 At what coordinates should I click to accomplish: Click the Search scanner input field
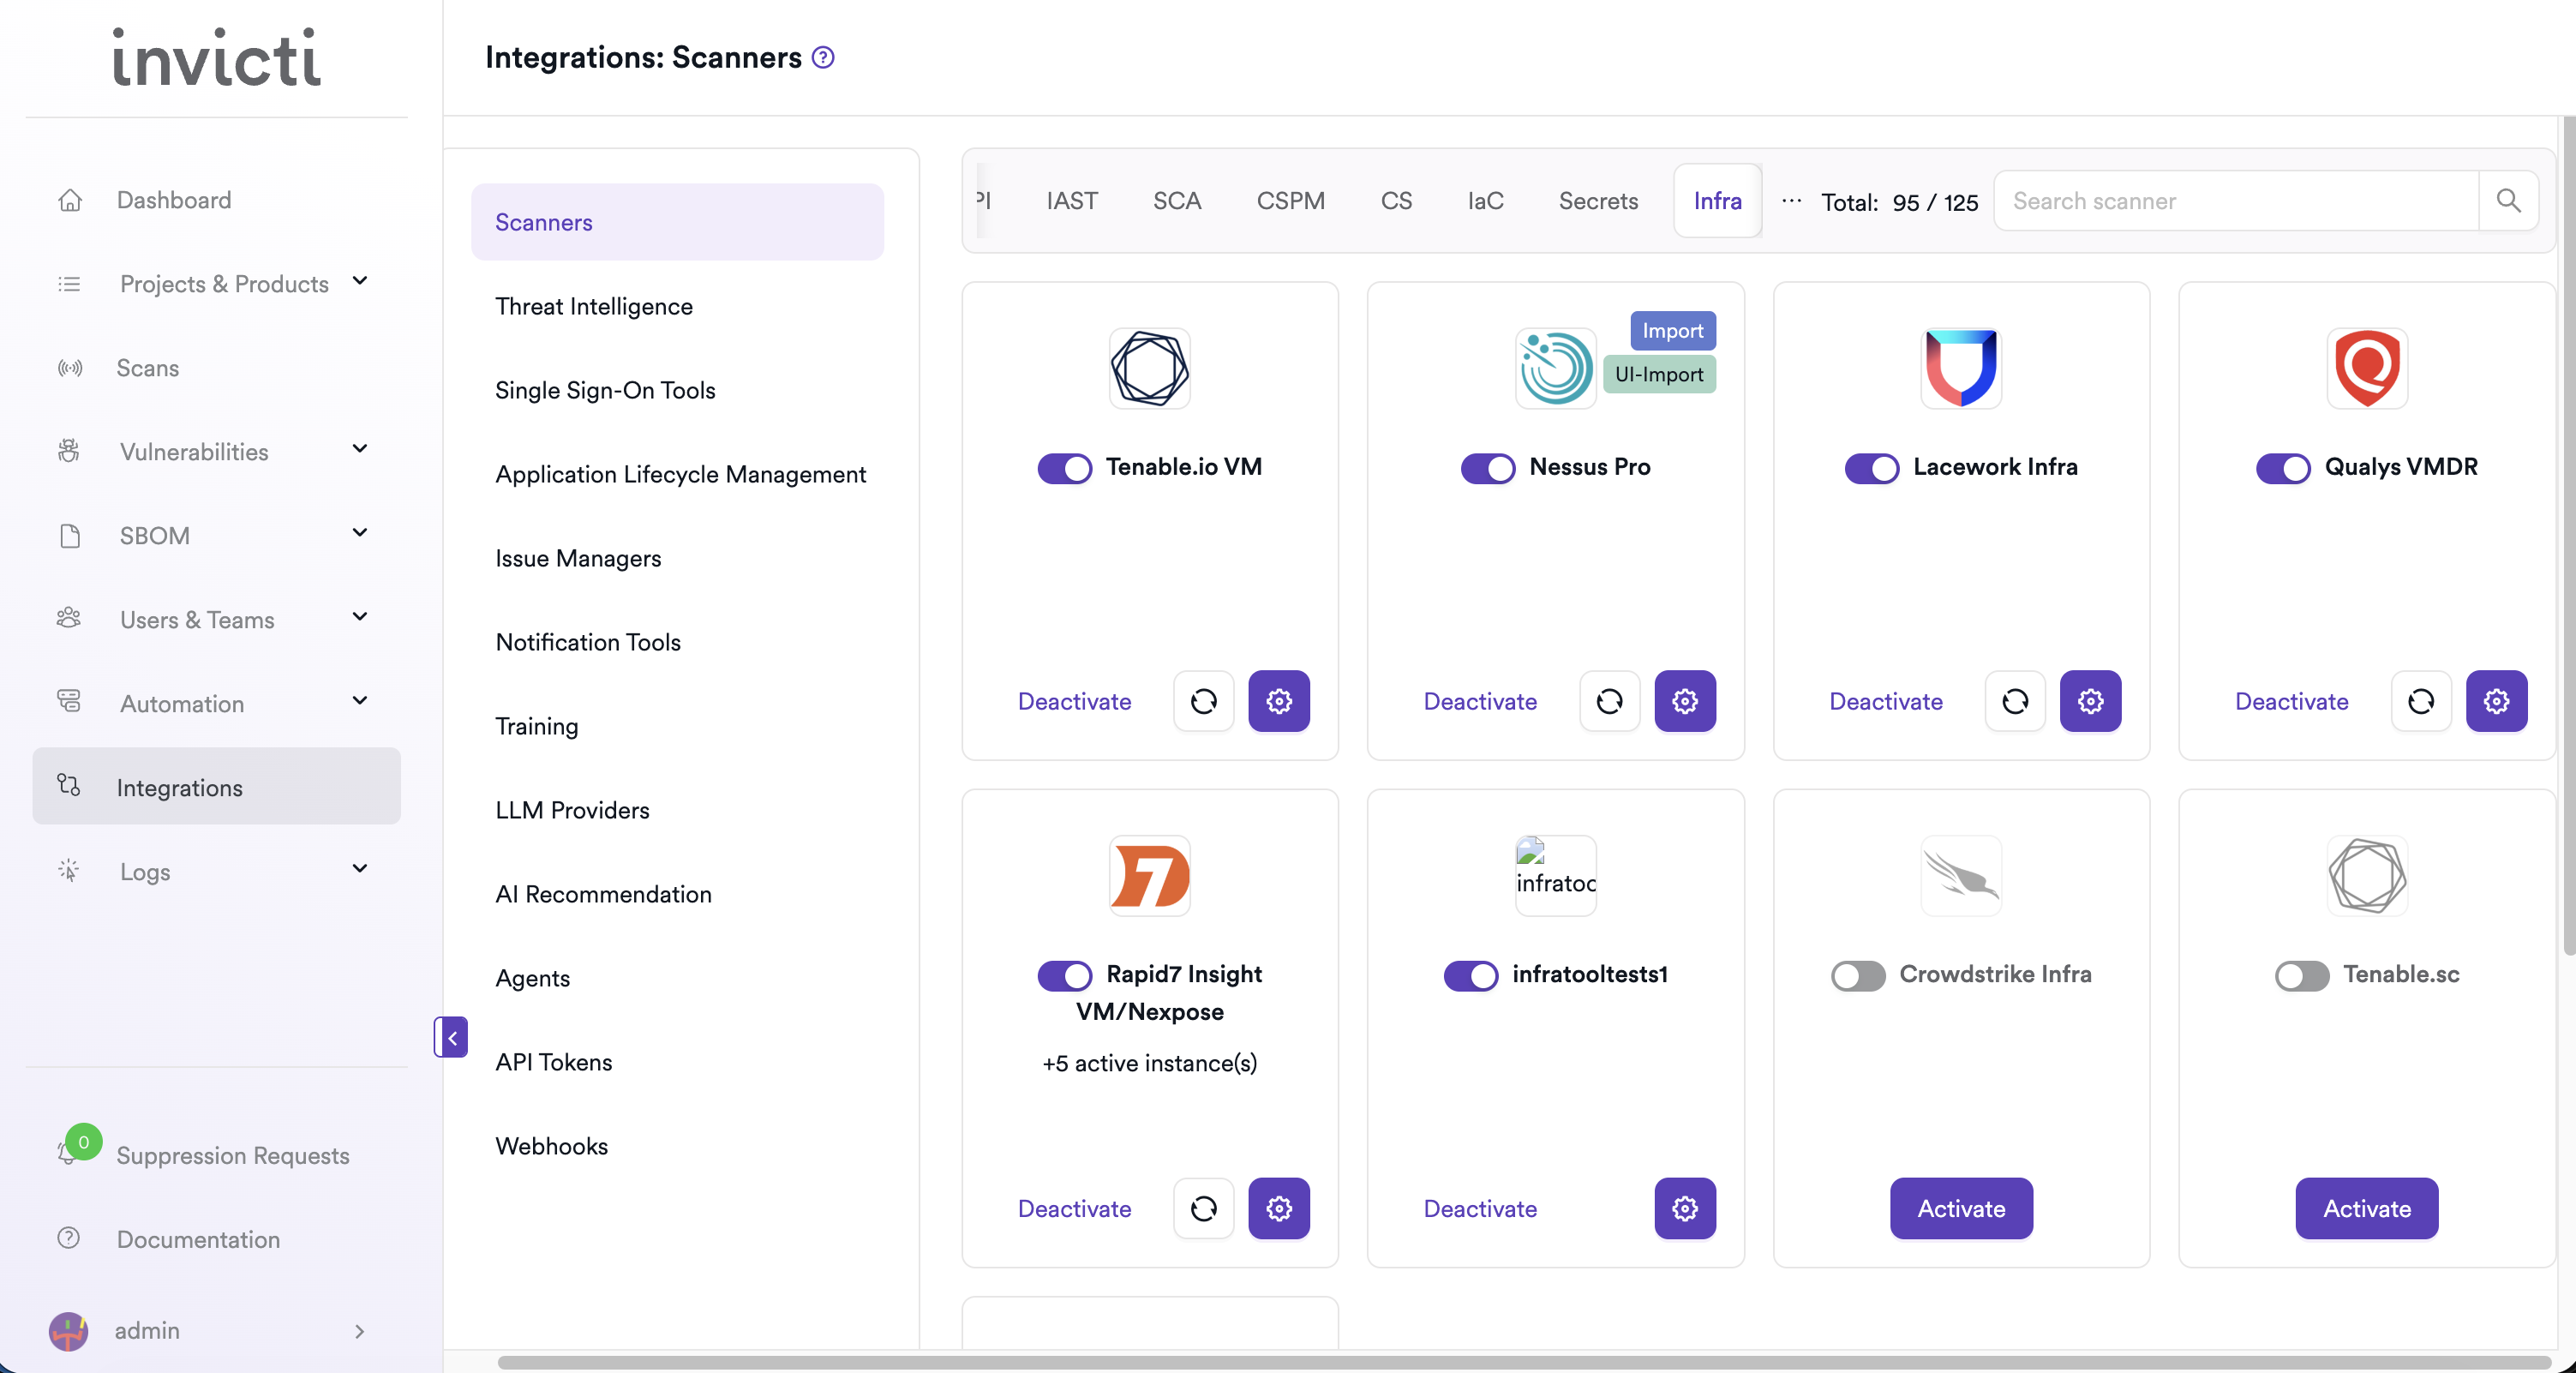pos(2236,201)
